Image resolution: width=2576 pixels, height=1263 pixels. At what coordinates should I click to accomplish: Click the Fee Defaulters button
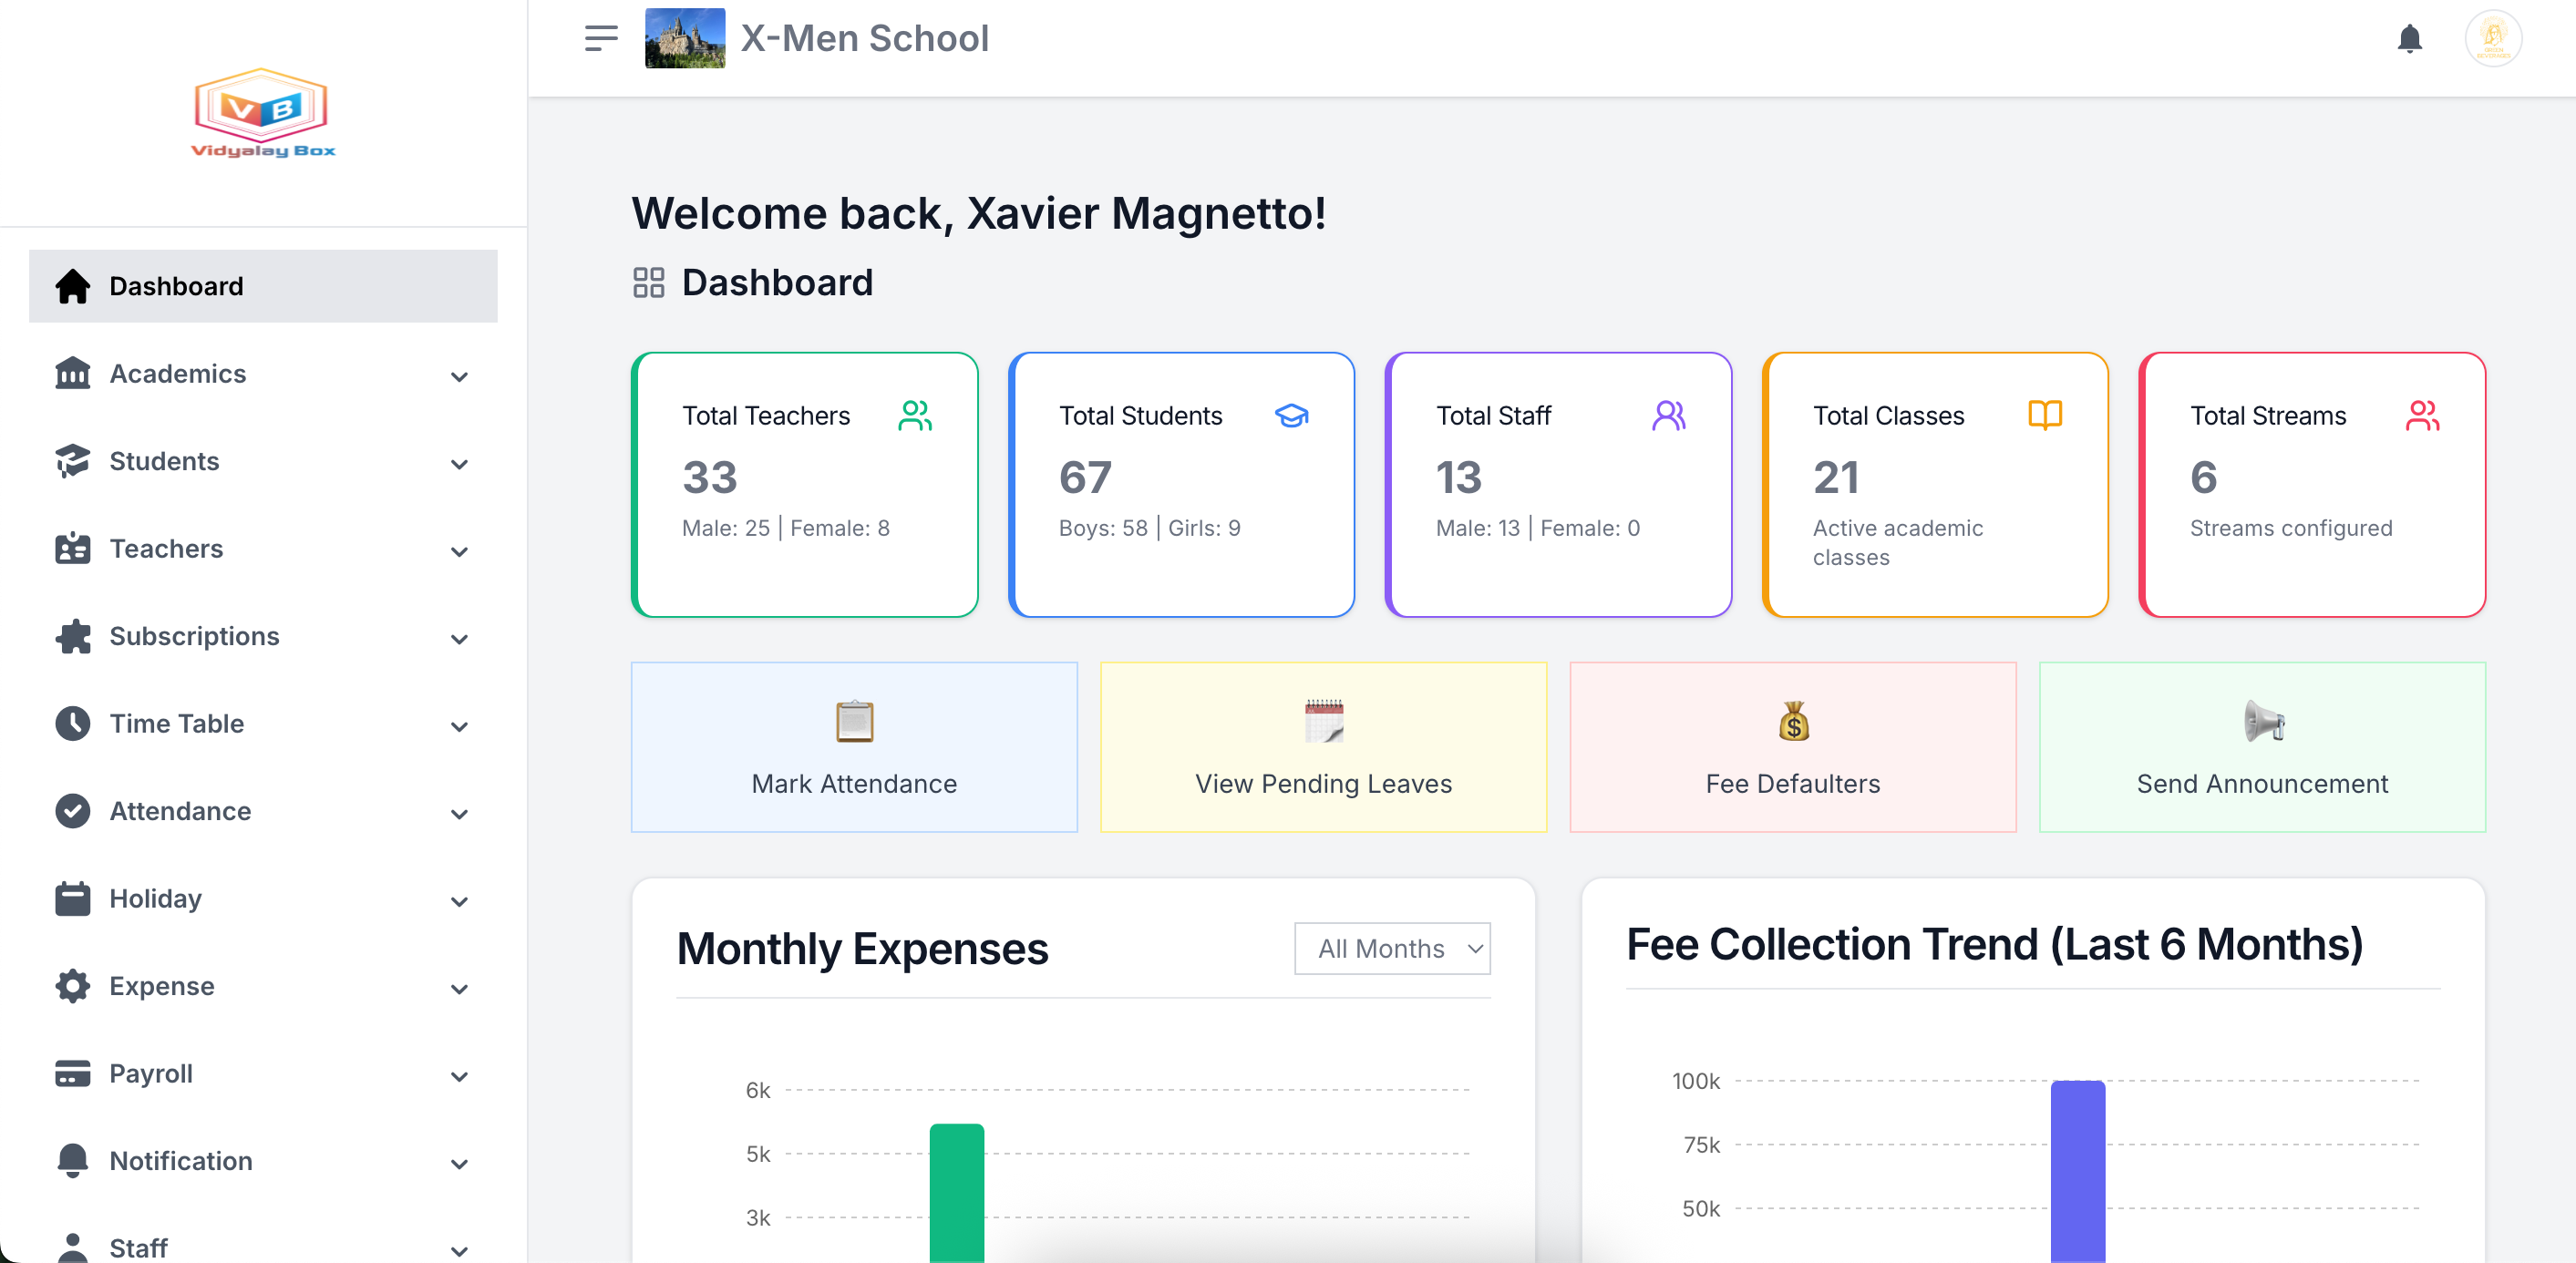point(1793,747)
